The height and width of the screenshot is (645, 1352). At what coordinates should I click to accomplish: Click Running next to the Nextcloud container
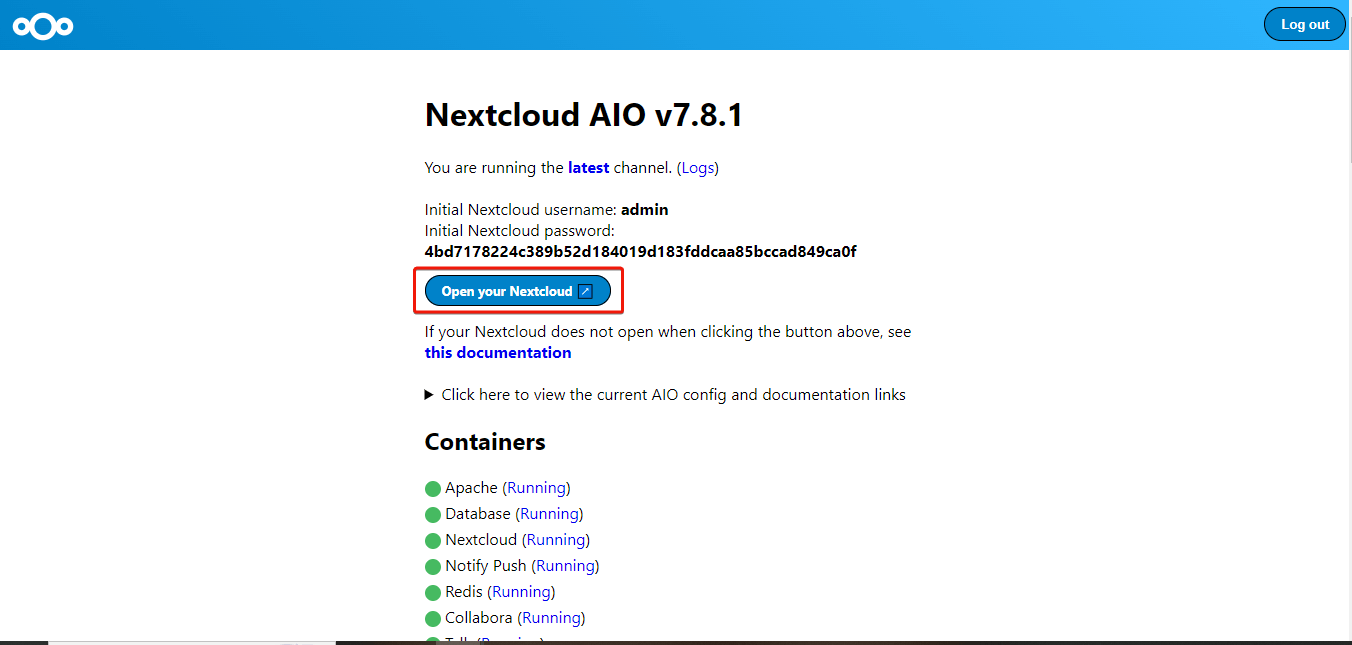click(556, 539)
